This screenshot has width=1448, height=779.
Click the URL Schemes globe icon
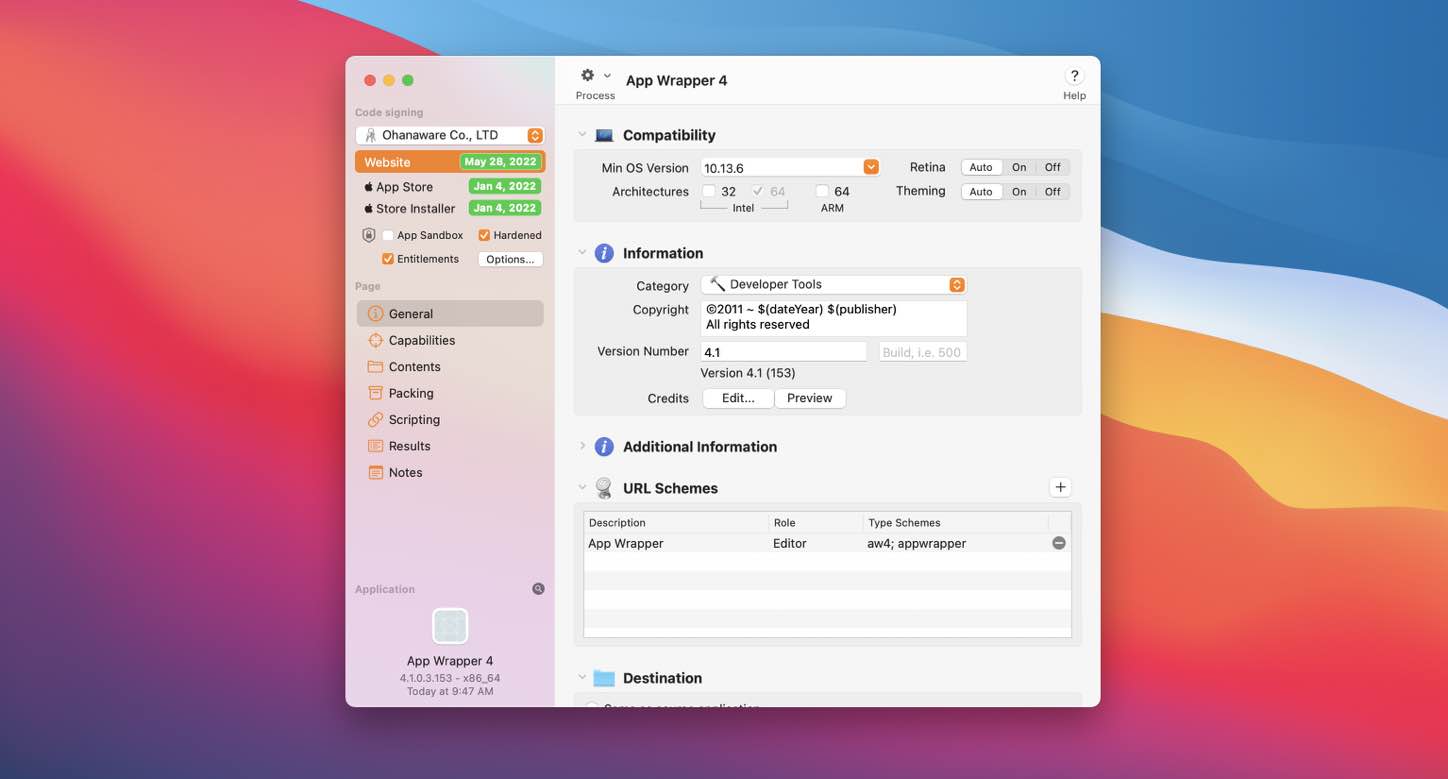tap(604, 488)
